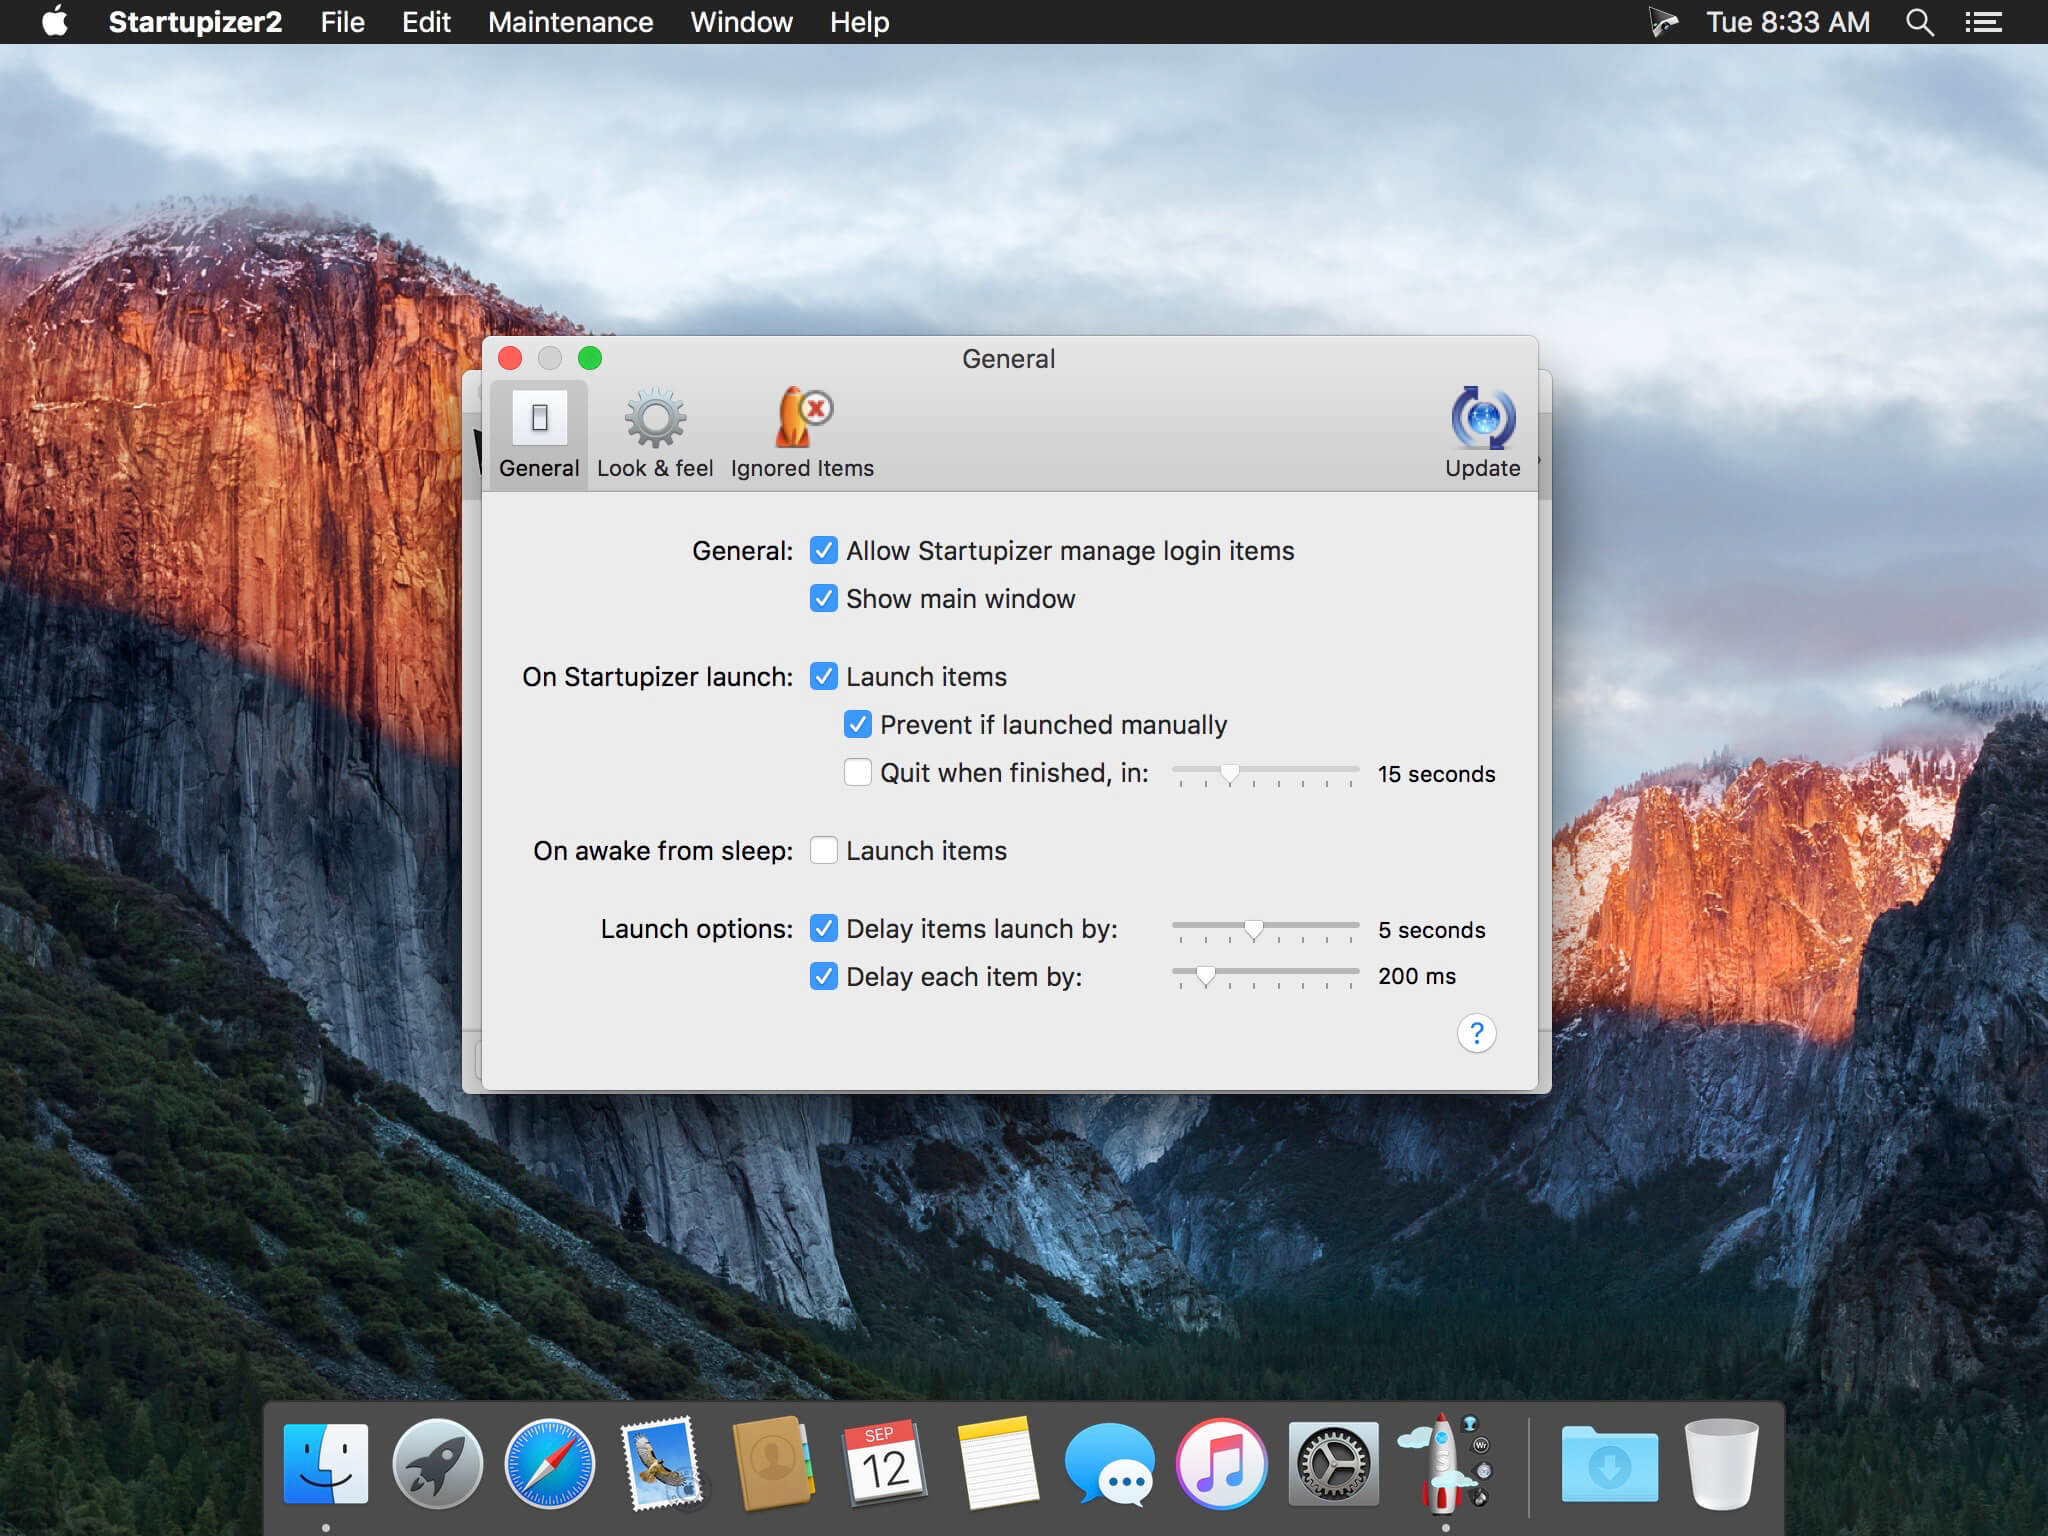Open the Window menu
Viewport: 2048px width, 1536px height.
pos(741,22)
